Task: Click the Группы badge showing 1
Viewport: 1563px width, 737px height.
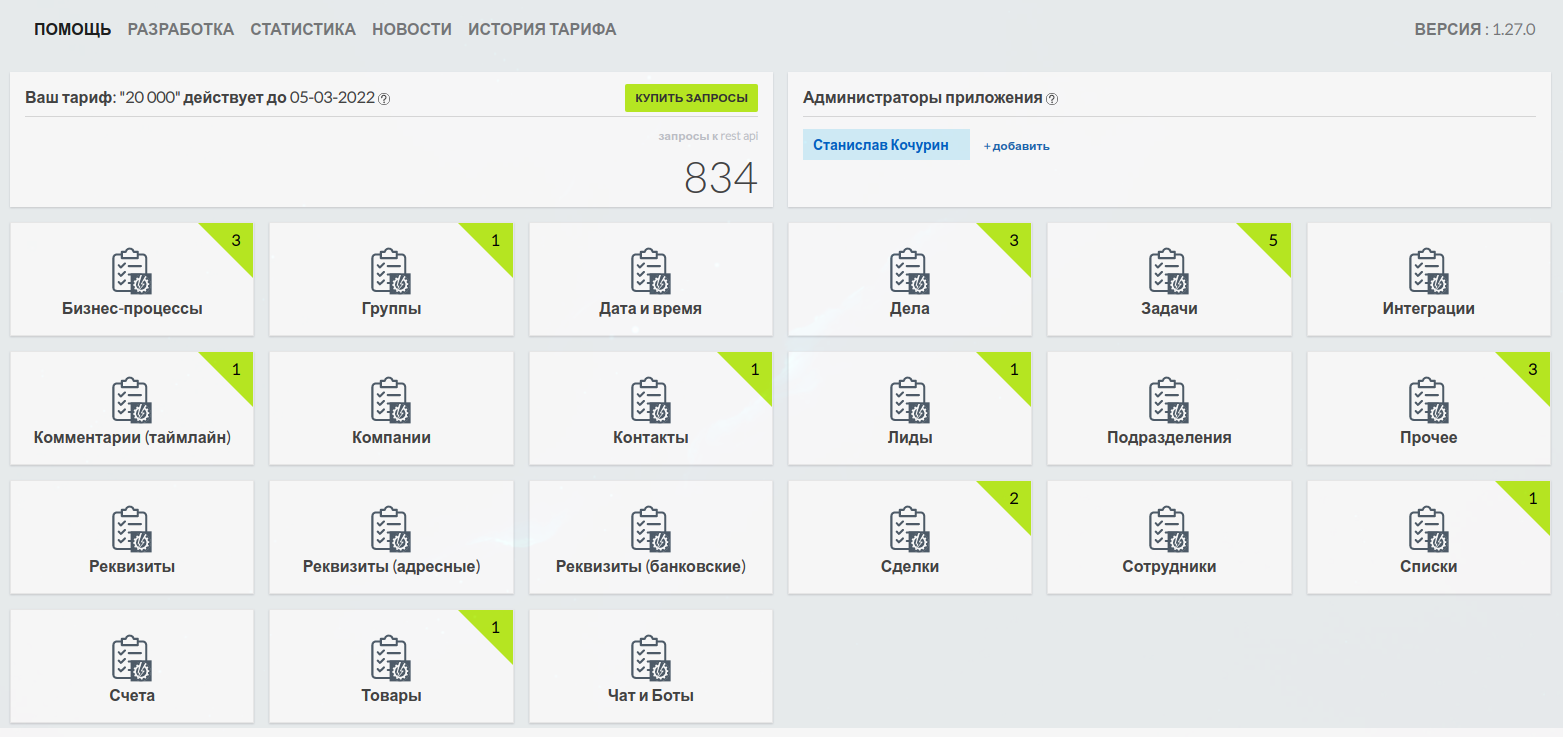Action: [x=495, y=240]
